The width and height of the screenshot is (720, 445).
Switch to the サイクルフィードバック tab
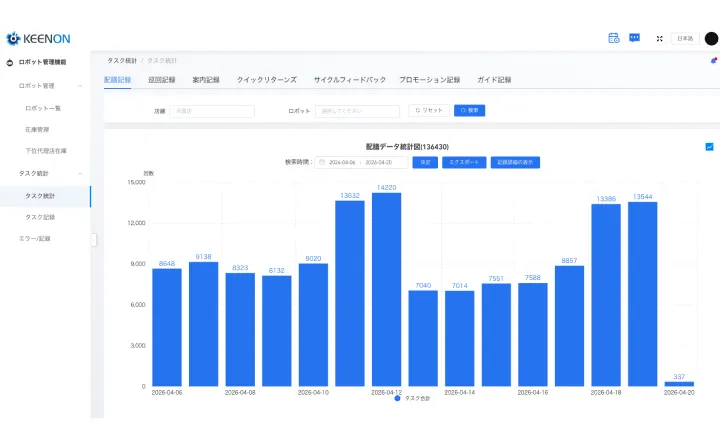(x=349, y=79)
